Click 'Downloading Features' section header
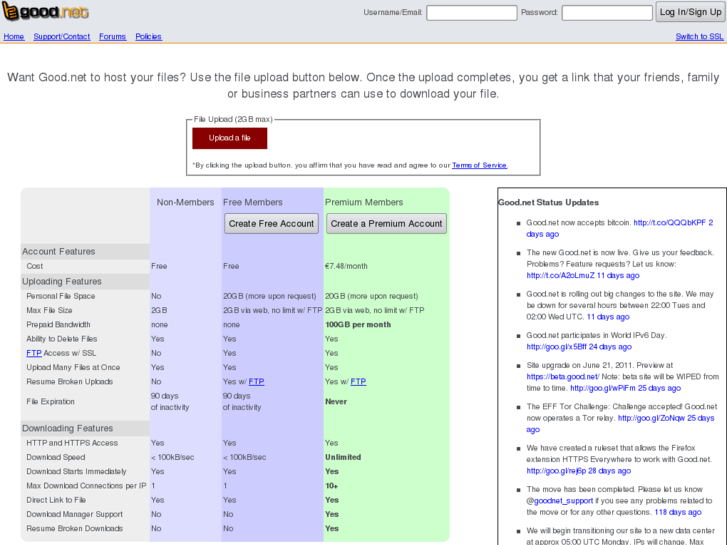727x545 pixels. (67, 428)
